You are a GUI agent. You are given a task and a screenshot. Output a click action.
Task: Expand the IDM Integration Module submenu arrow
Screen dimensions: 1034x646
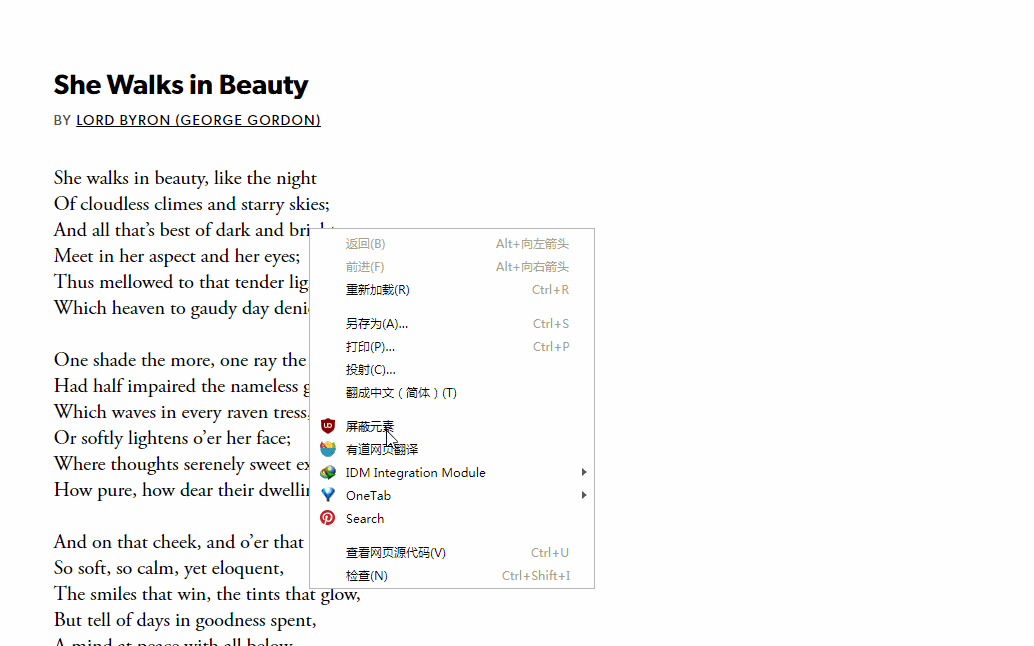(x=583, y=473)
